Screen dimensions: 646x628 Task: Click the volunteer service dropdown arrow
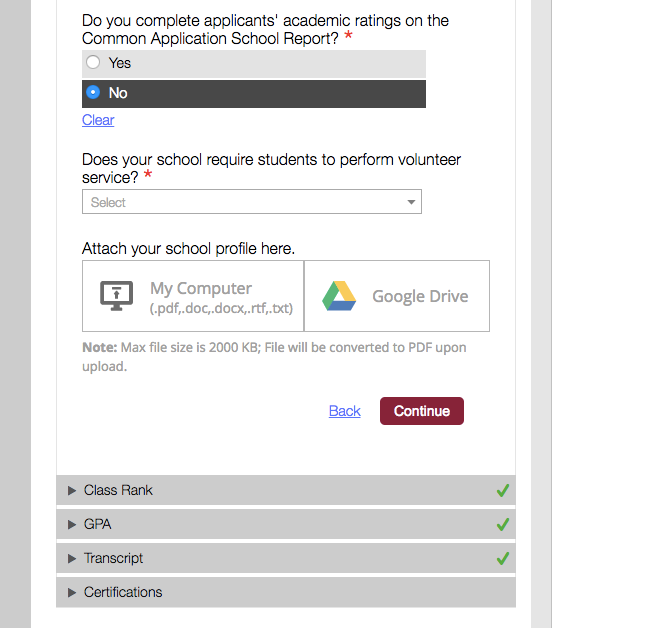pyautogui.click(x=411, y=202)
